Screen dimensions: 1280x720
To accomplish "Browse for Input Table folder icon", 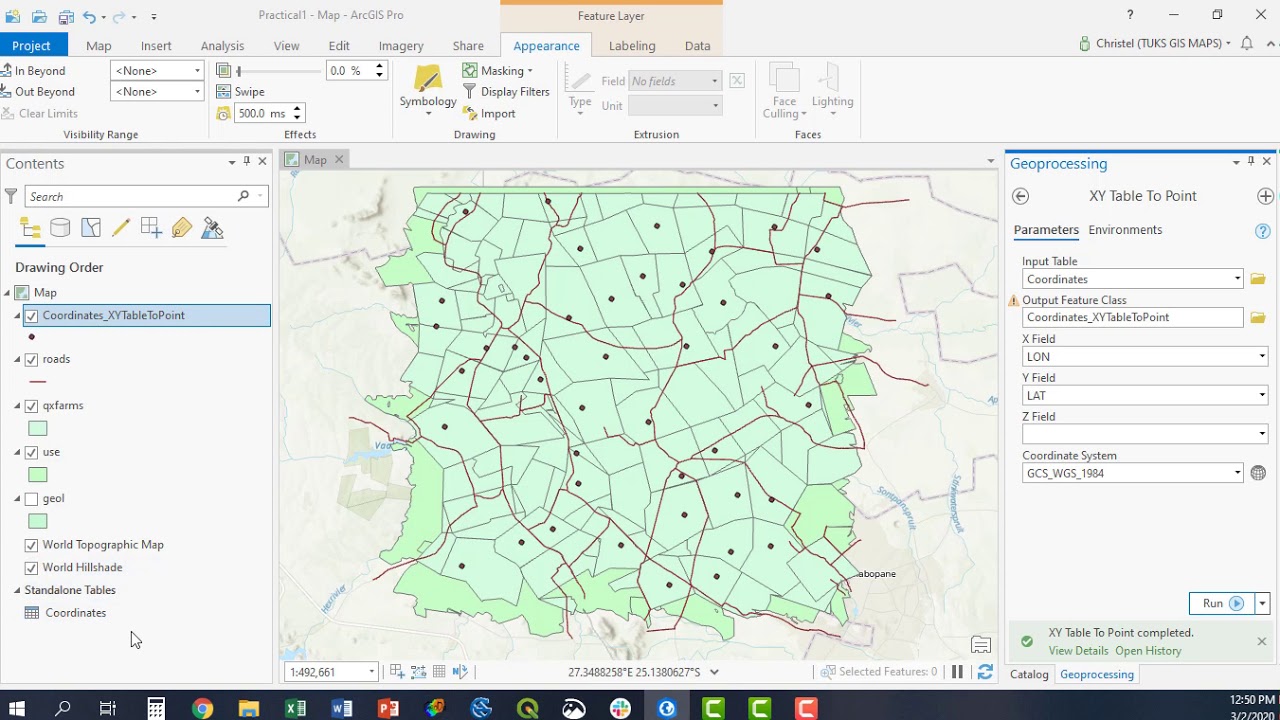I will pyautogui.click(x=1258, y=279).
